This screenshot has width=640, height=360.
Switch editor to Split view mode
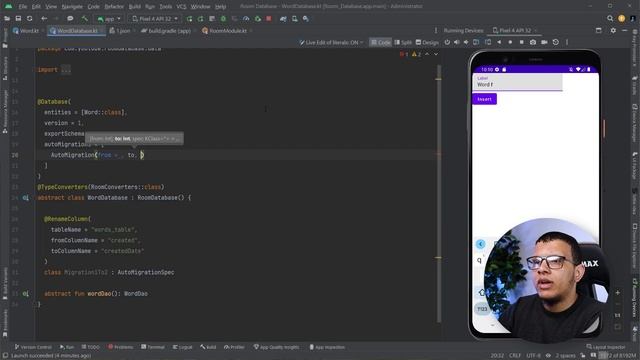[403, 42]
